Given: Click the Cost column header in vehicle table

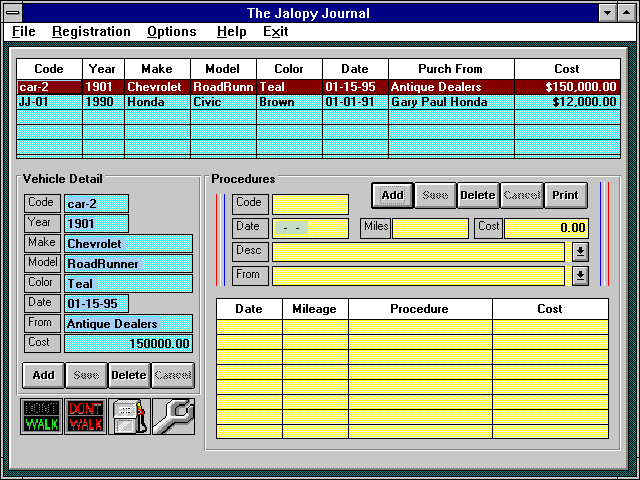Looking at the screenshot, I should pos(566,69).
